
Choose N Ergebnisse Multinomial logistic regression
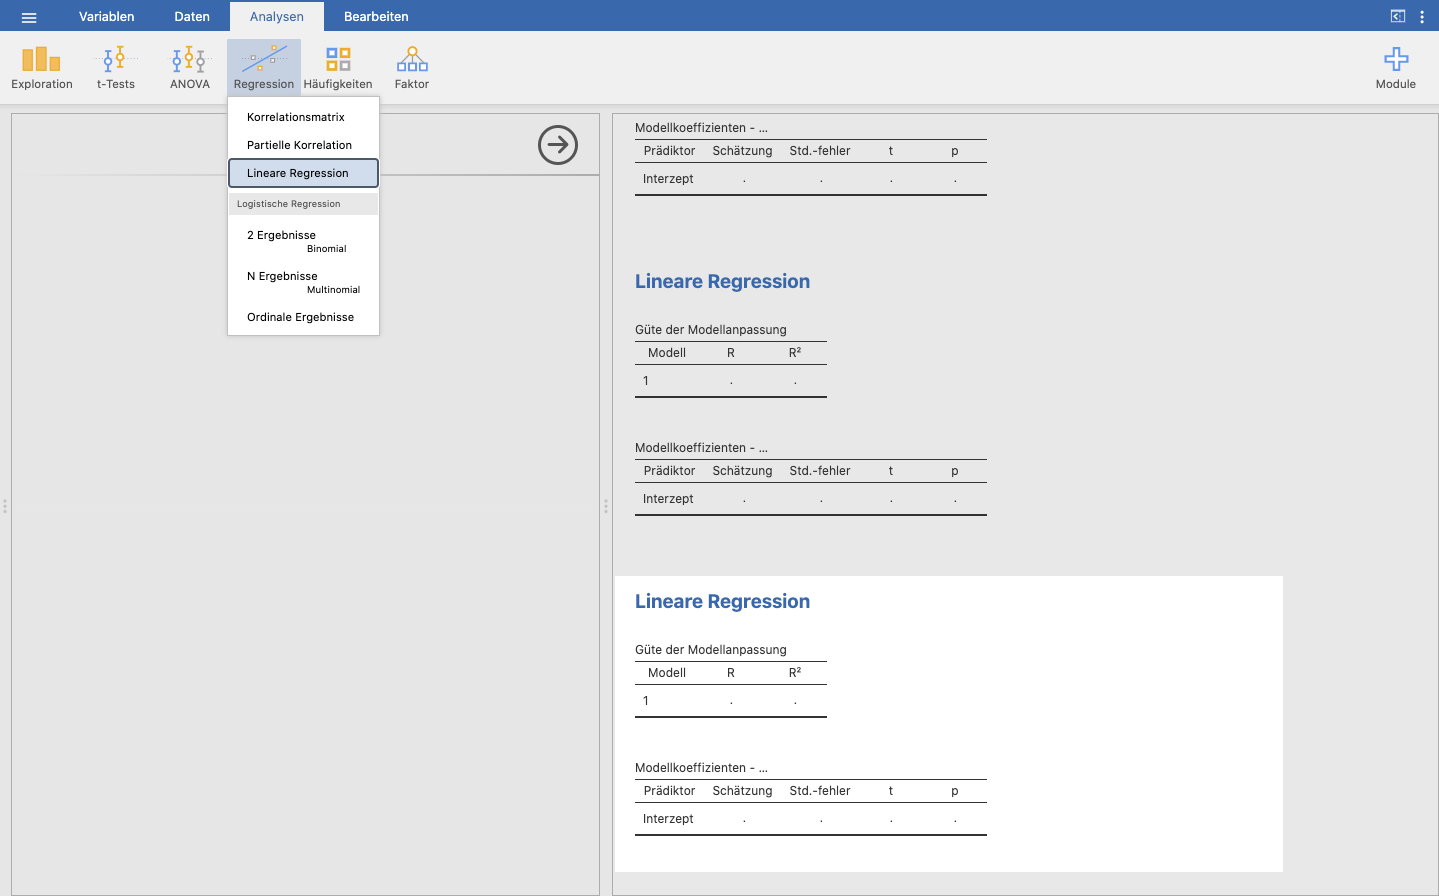pos(304,282)
